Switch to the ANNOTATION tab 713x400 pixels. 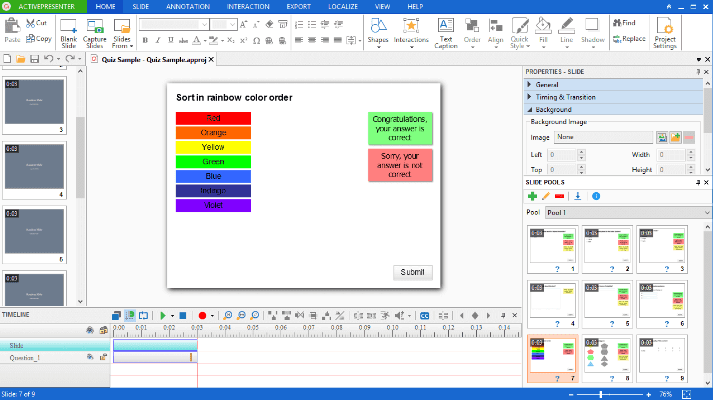pyautogui.click(x=188, y=6)
